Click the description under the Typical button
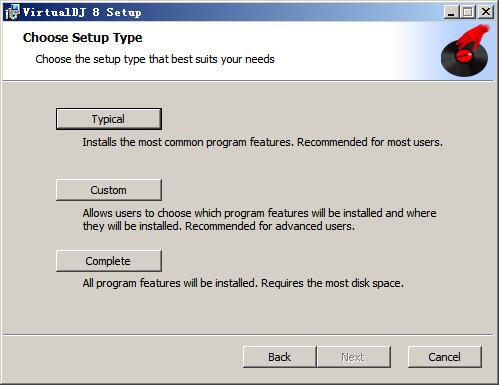 pyautogui.click(x=263, y=142)
